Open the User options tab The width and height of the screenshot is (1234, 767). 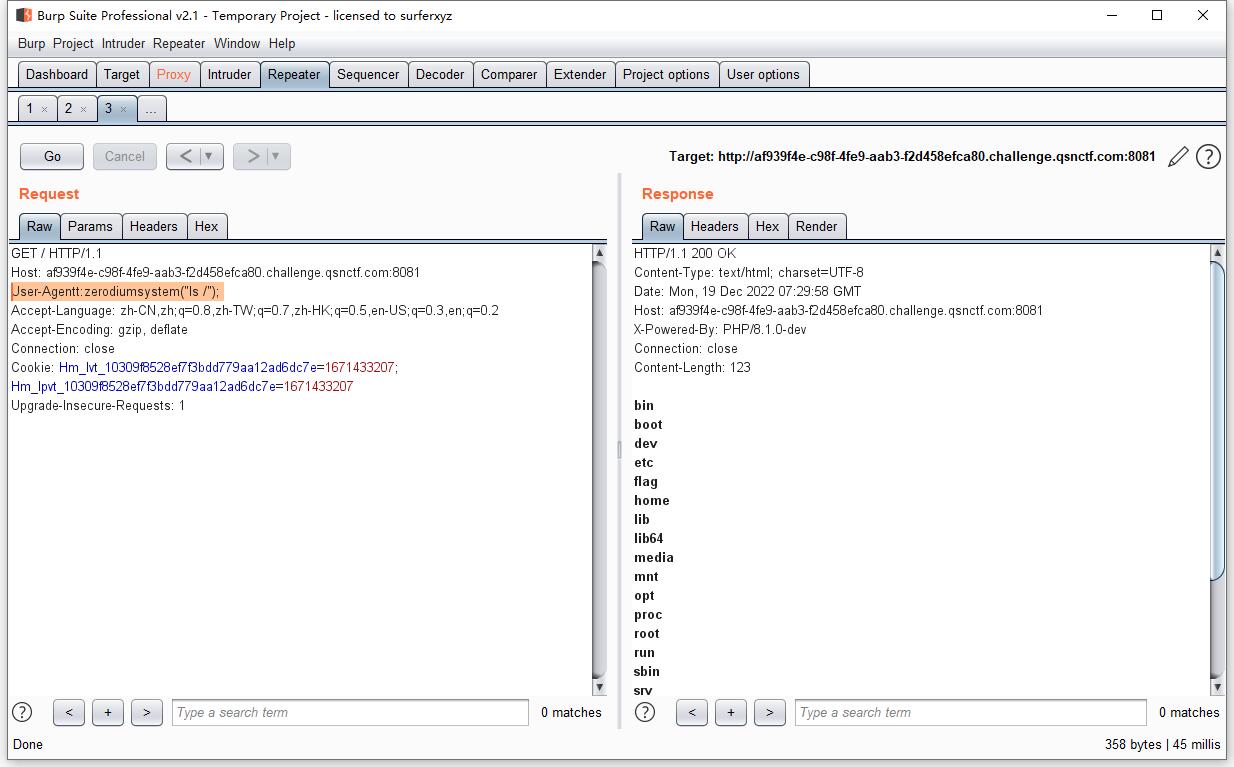pos(763,74)
